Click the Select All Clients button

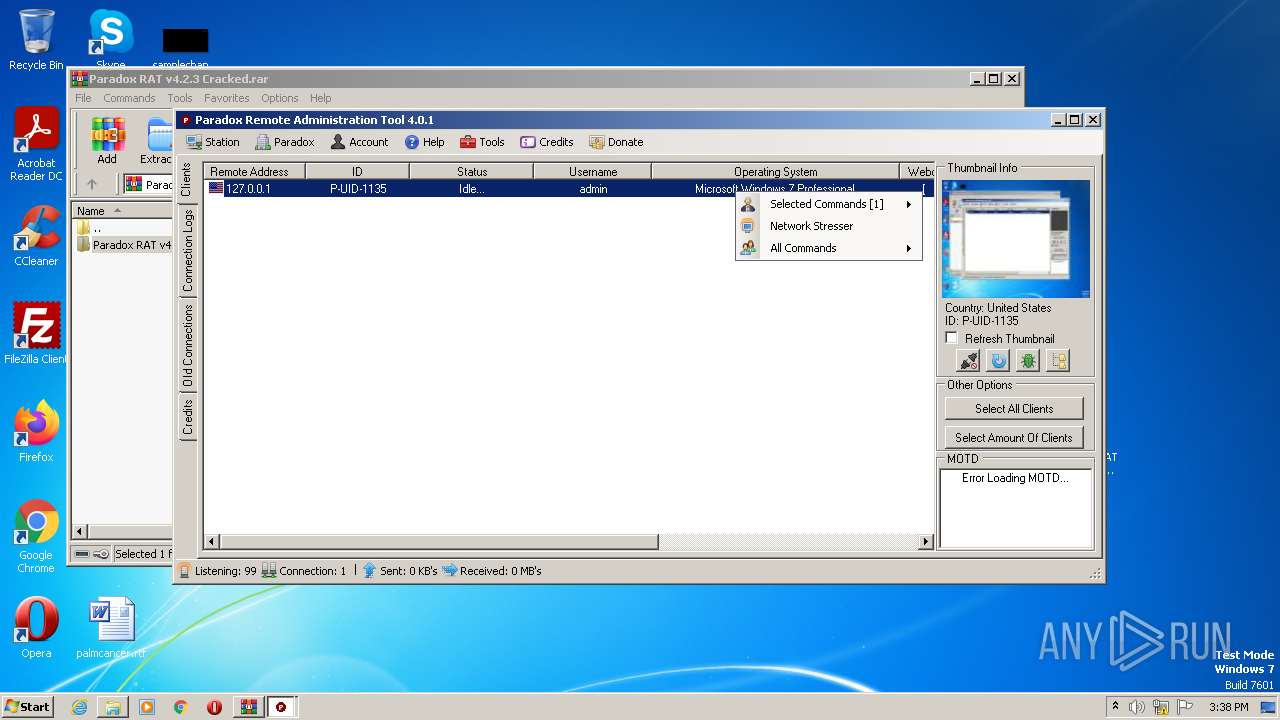[x=1014, y=408]
